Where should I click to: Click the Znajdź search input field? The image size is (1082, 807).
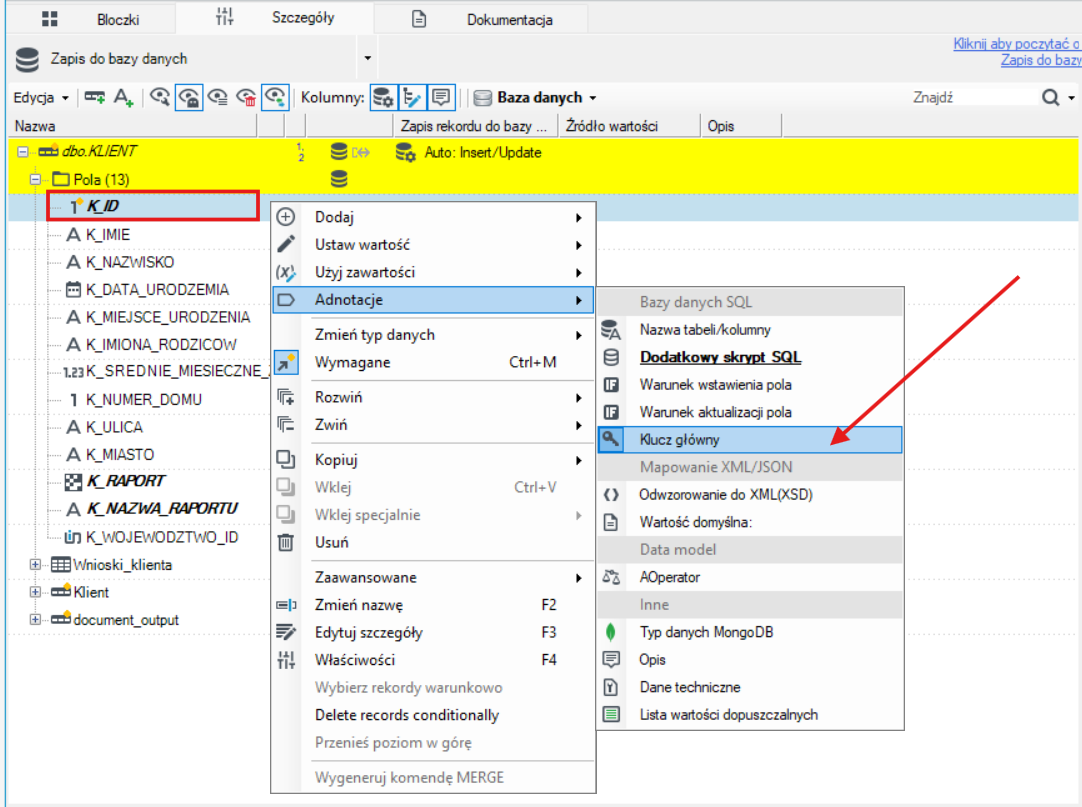tap(973, 97)
